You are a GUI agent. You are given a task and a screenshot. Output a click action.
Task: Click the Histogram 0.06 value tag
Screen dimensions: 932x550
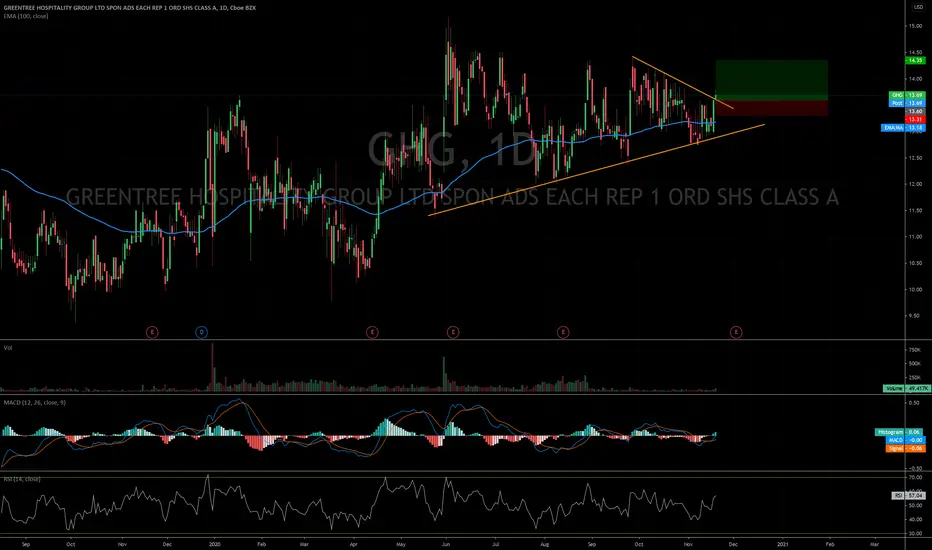coord(900,432)
